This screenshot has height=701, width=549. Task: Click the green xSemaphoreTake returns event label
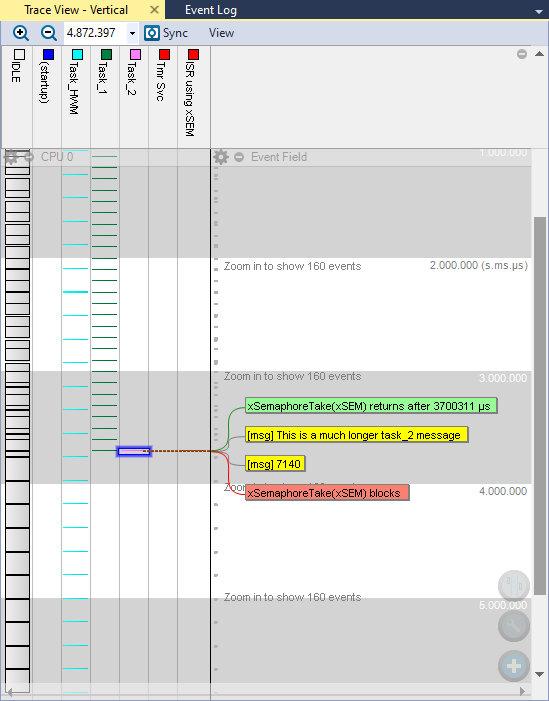pos(371,406)
